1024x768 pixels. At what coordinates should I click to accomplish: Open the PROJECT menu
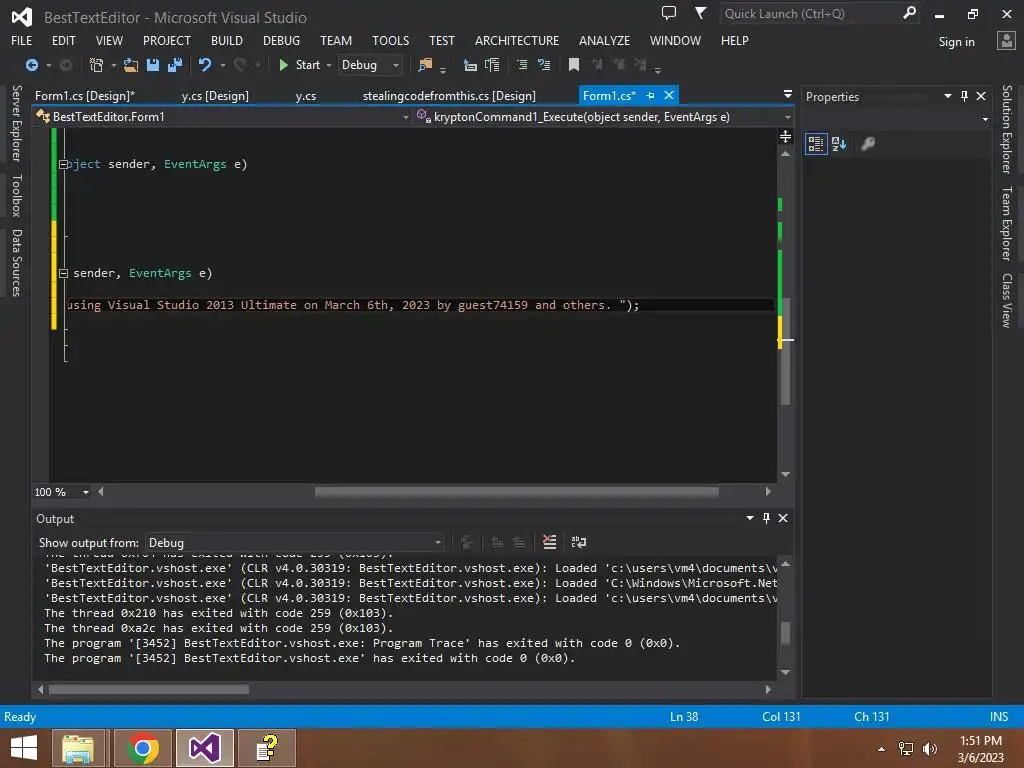[167, 40]
